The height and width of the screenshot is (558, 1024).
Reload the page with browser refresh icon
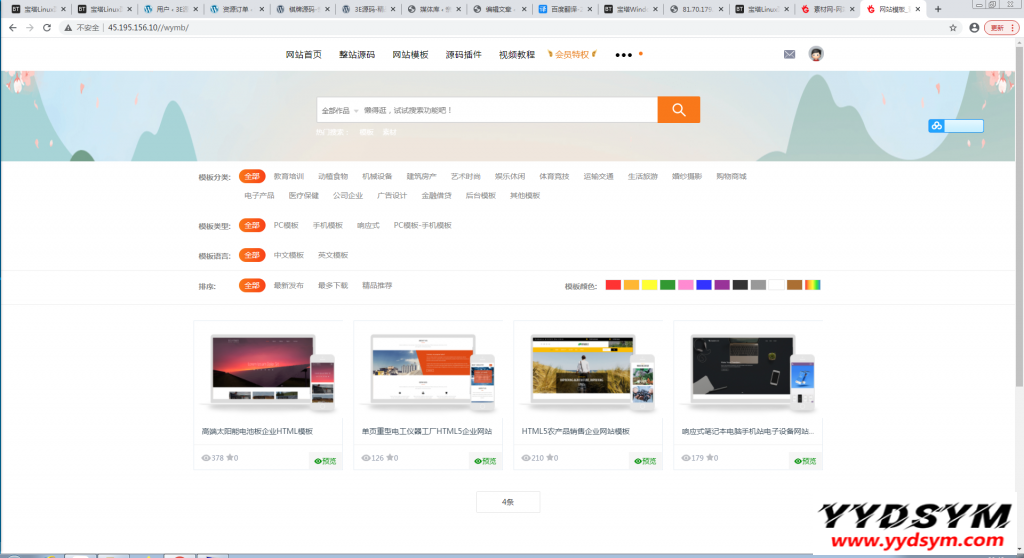(x=46, y=28)
